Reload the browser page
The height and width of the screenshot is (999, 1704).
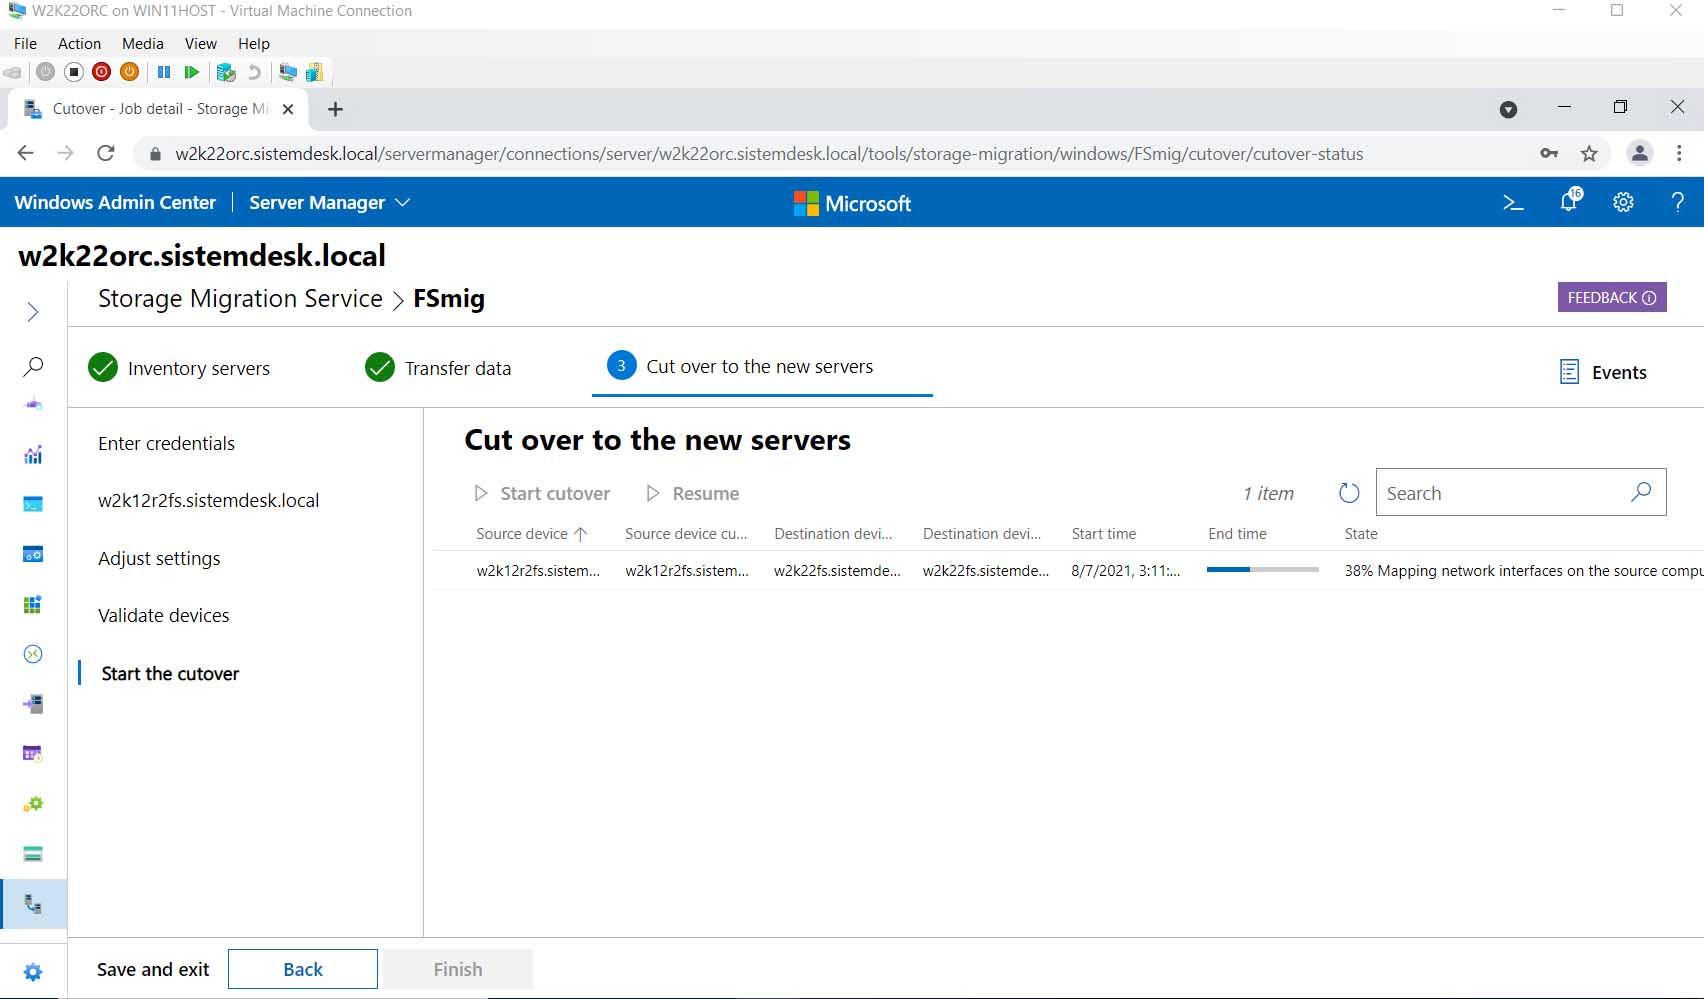[106, 153]
